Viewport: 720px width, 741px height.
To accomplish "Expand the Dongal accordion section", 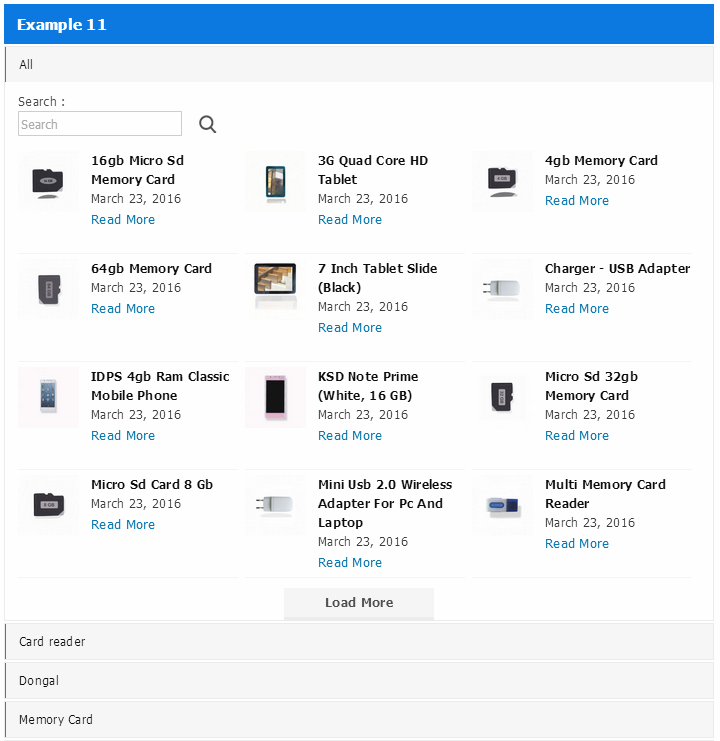I will pos(359,681).
